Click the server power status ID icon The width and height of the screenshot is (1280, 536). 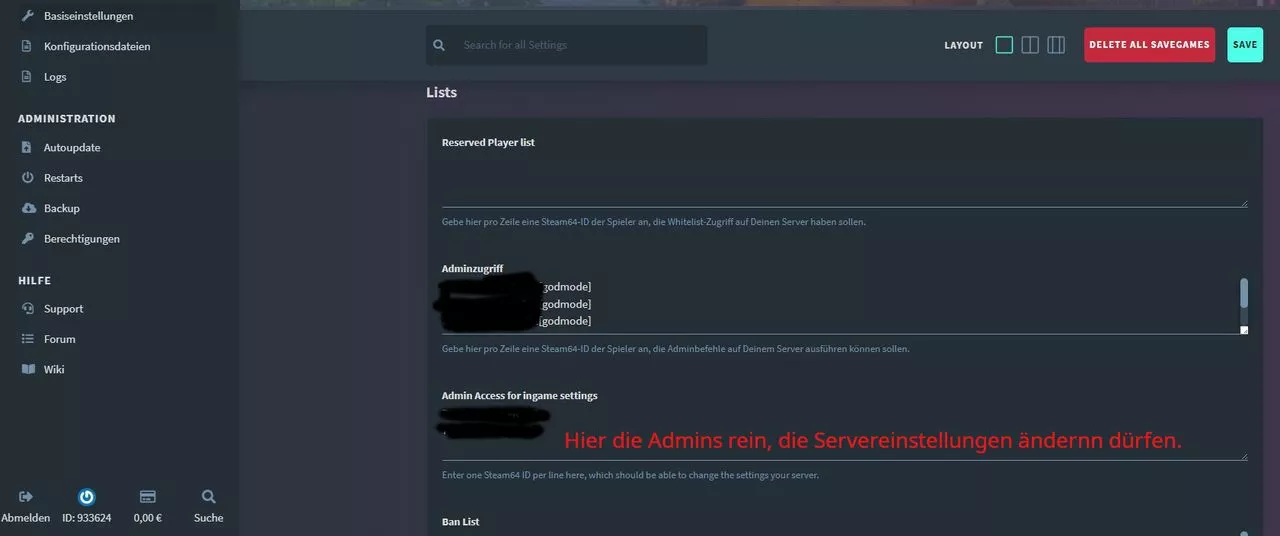click(87, 497)
